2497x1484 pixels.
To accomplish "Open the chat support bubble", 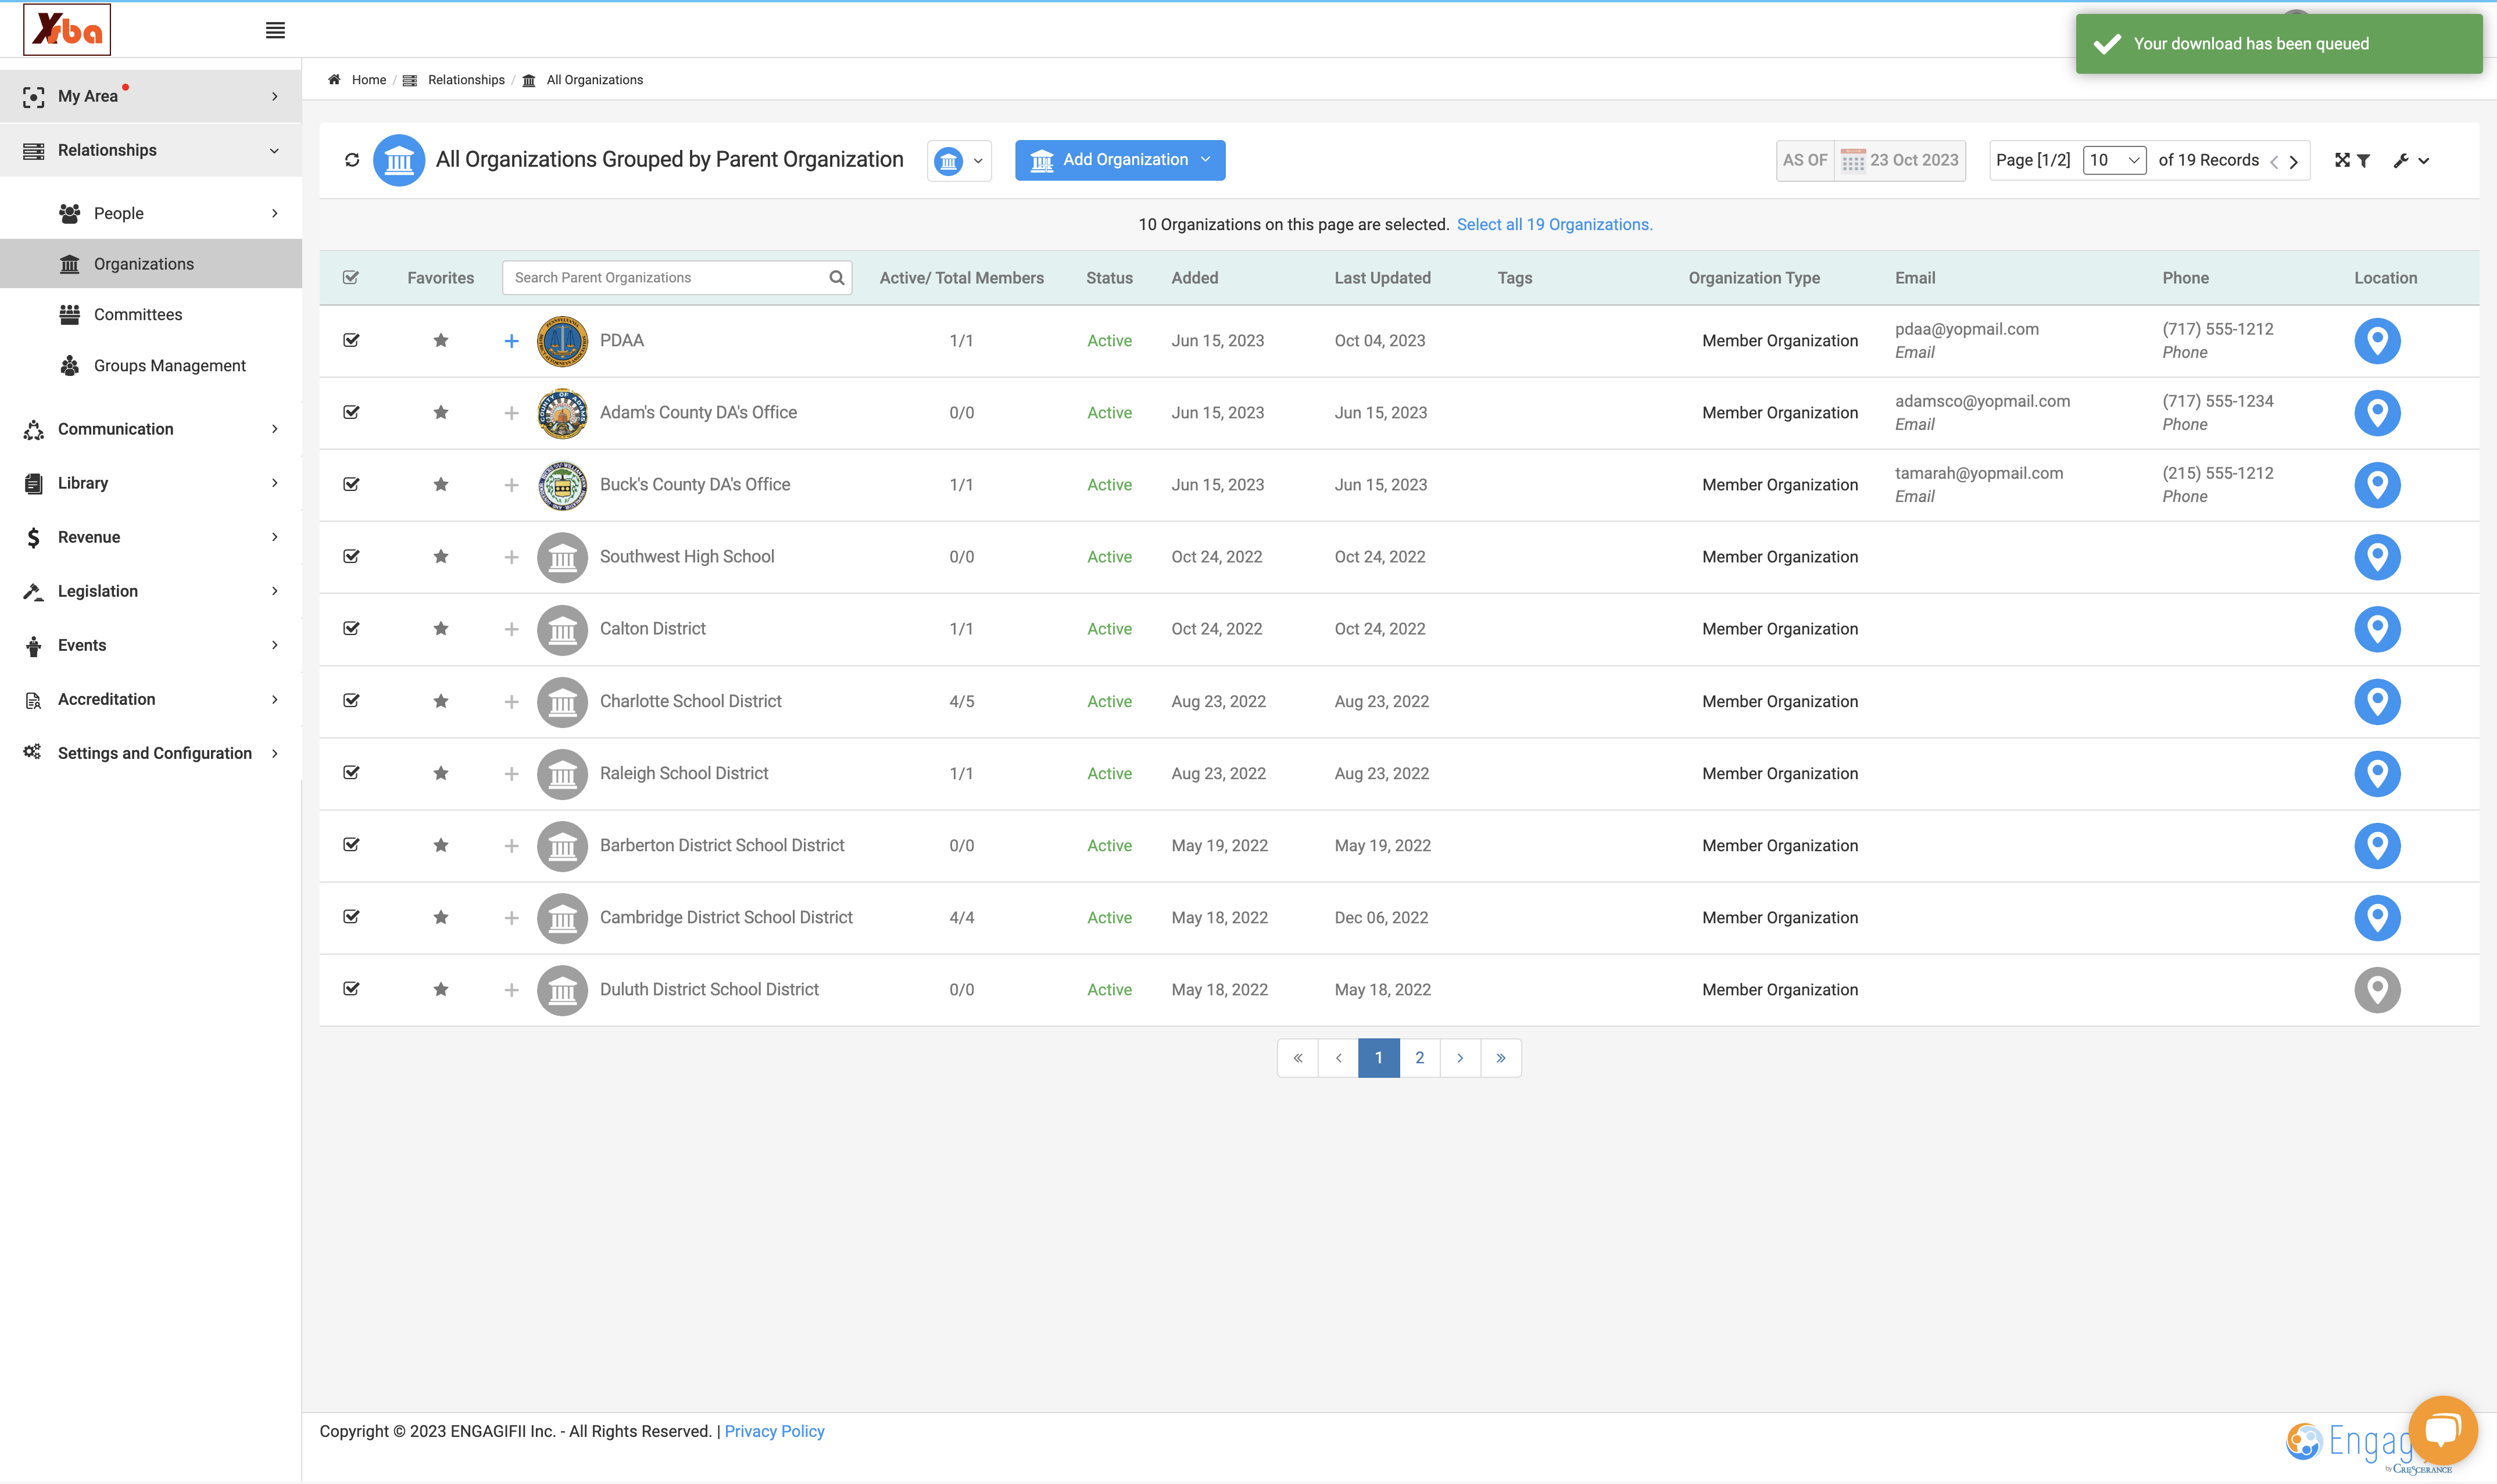I will click(x=2442, y=1429).
